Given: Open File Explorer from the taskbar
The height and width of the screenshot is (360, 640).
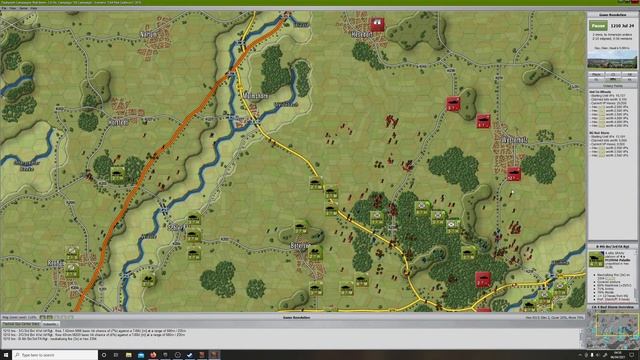Looking at the screenshot, I should 128,355.
